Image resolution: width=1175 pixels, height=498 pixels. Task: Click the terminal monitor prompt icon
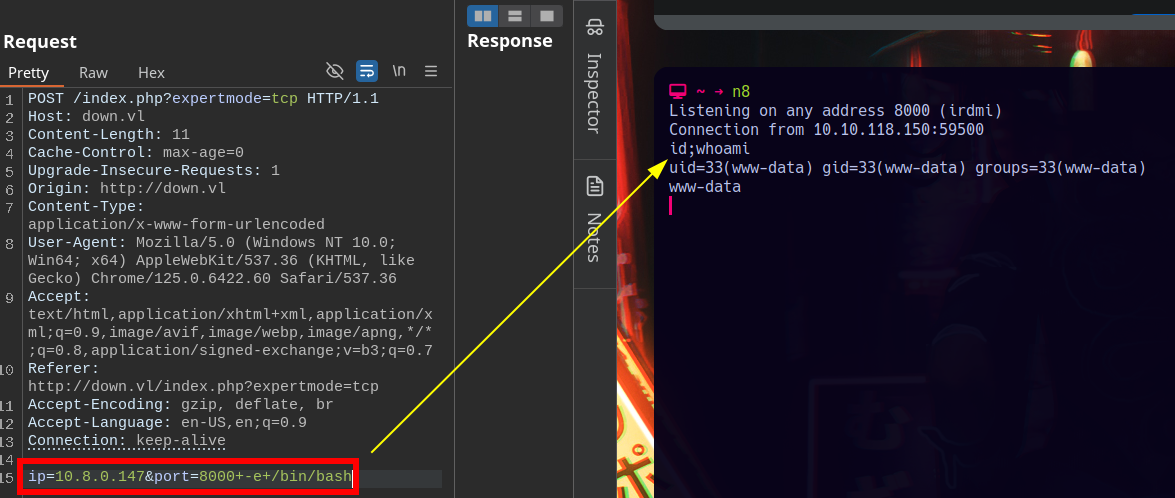[x=677, y=92]
